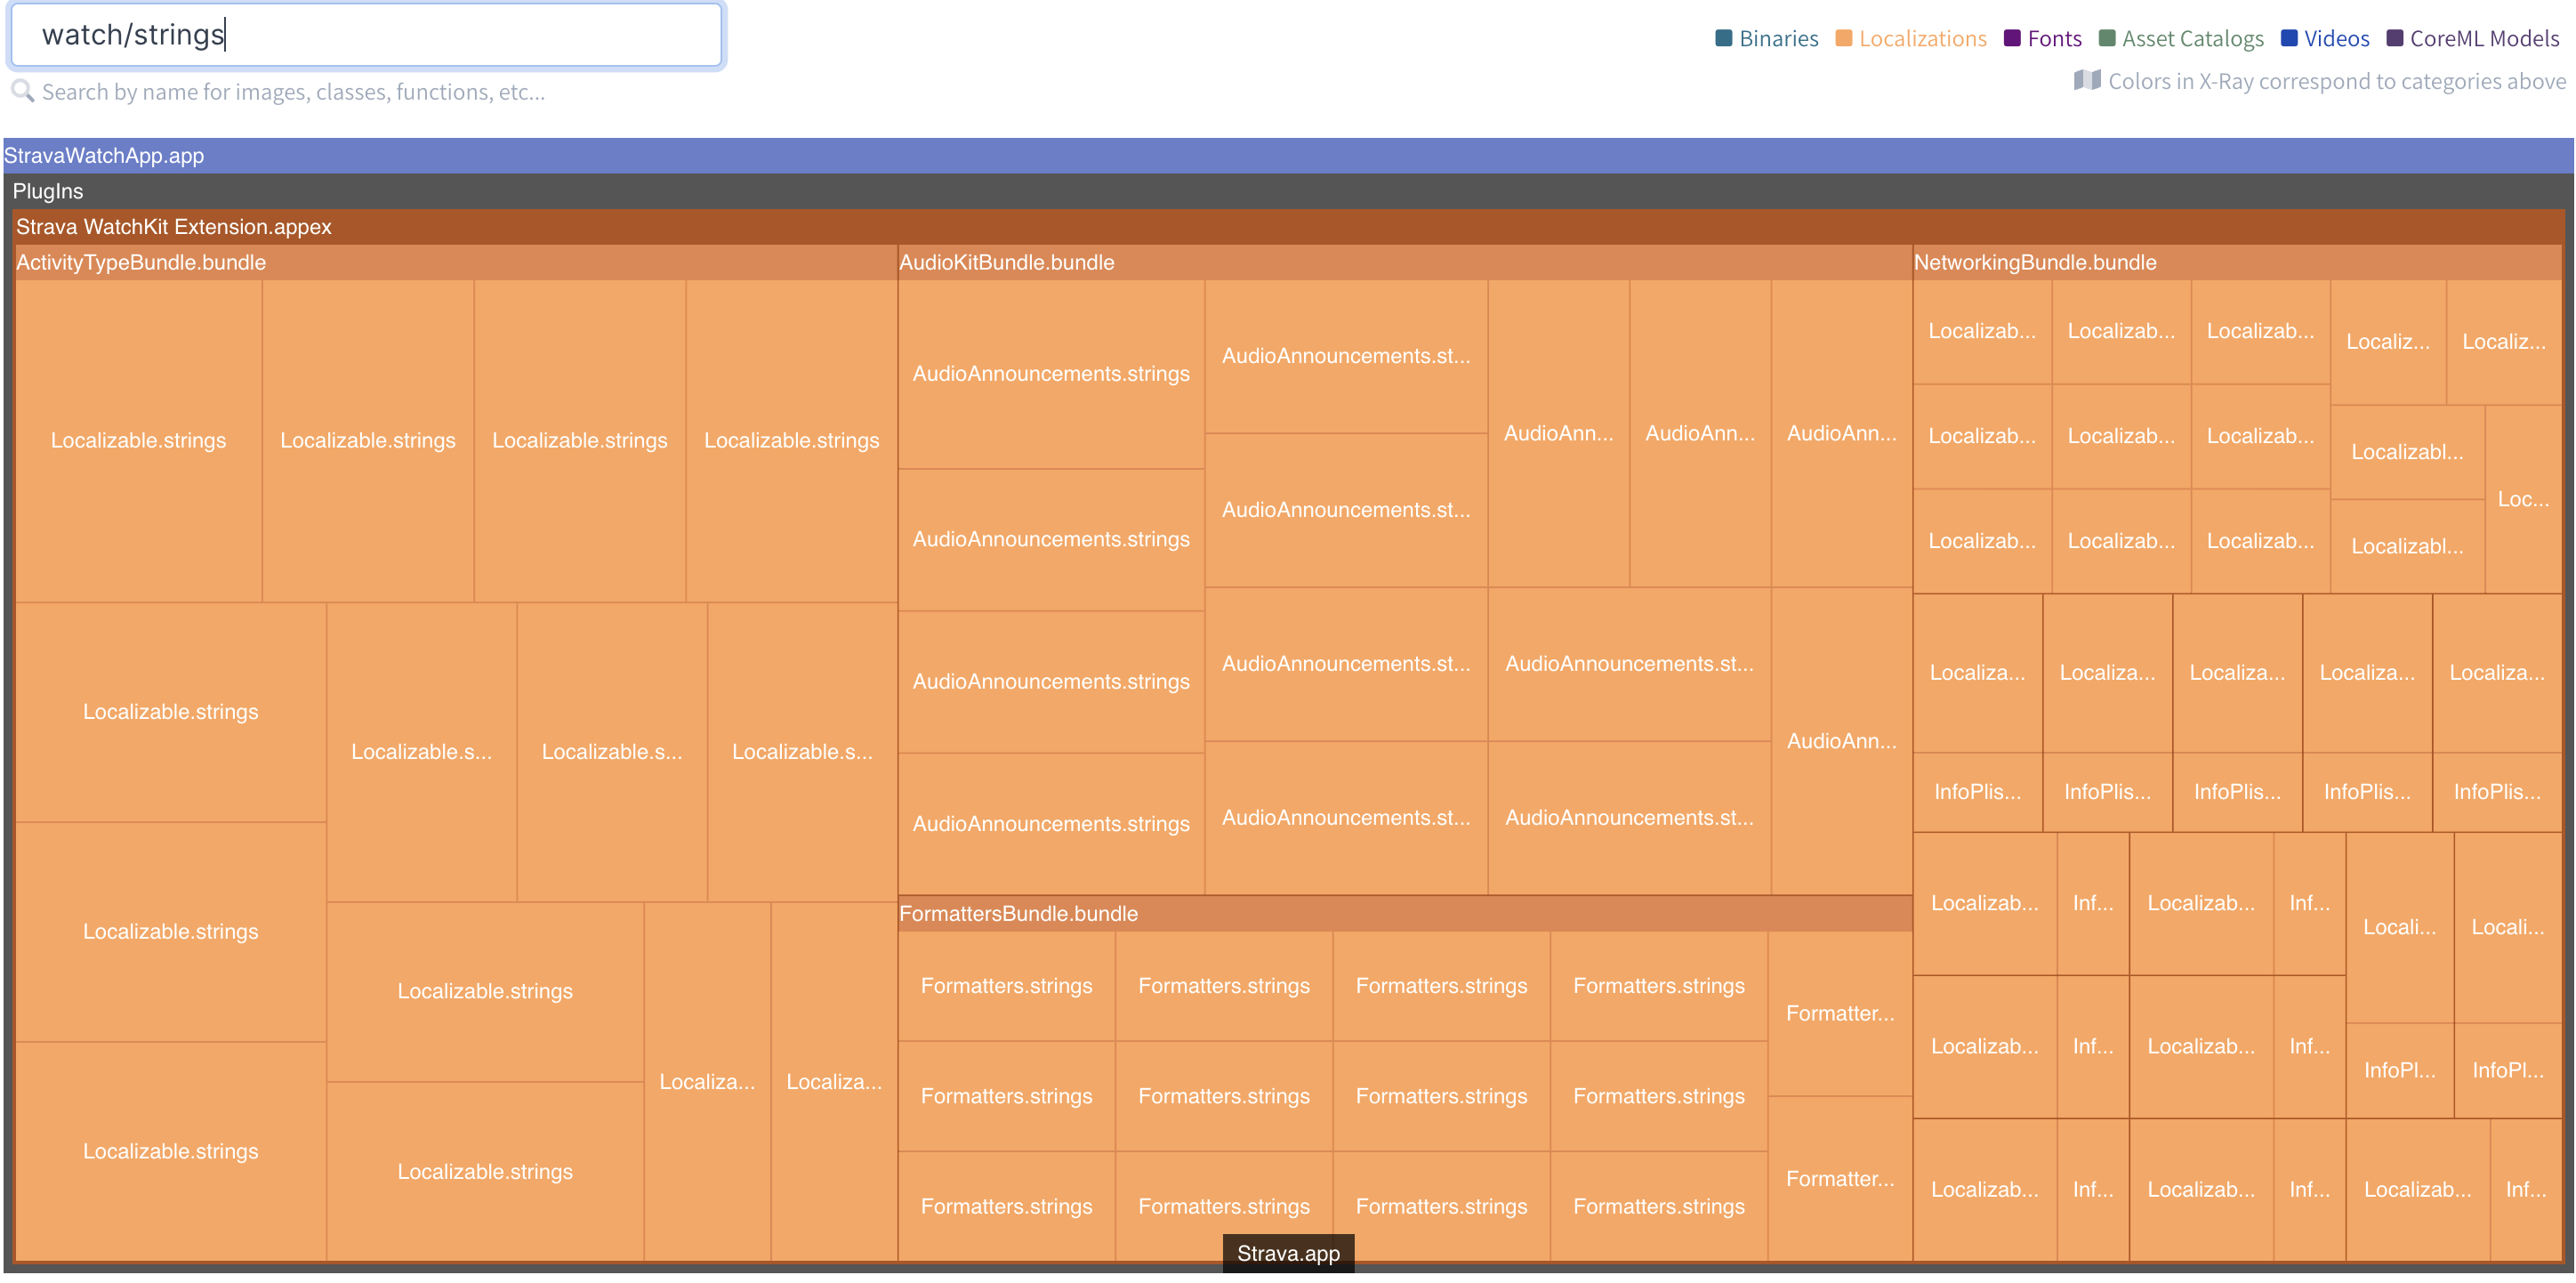The image size is (2576, 1283).
Task: Select top-left AudioAnnouncements.strings block
Action: pyautogui.click(x=1050, y=373)
